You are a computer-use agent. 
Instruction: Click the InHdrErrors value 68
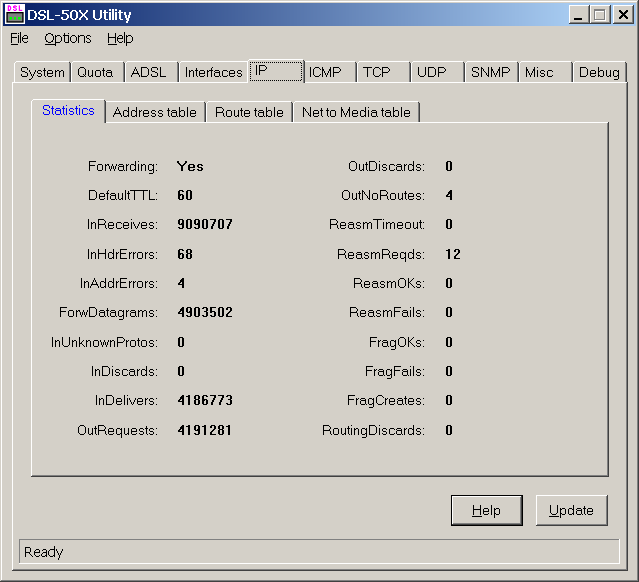point(185,254)
